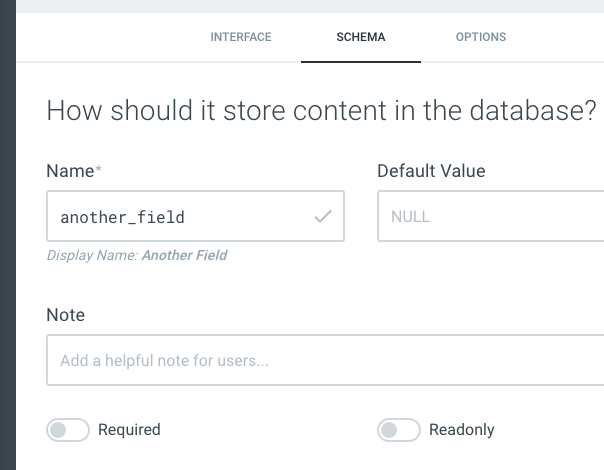Click the Name field label

[x=70, y=171]
